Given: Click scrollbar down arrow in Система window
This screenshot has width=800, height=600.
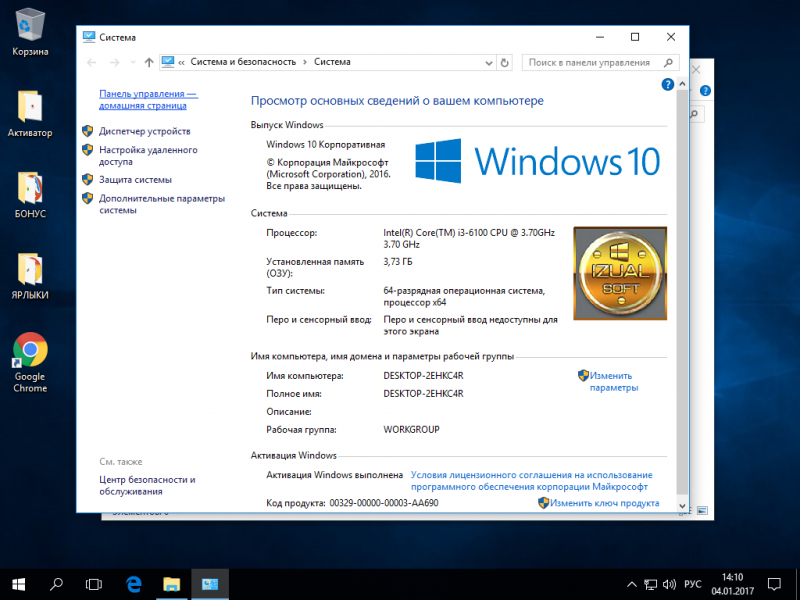Looking at the screenshot, I should pos(682,506).
